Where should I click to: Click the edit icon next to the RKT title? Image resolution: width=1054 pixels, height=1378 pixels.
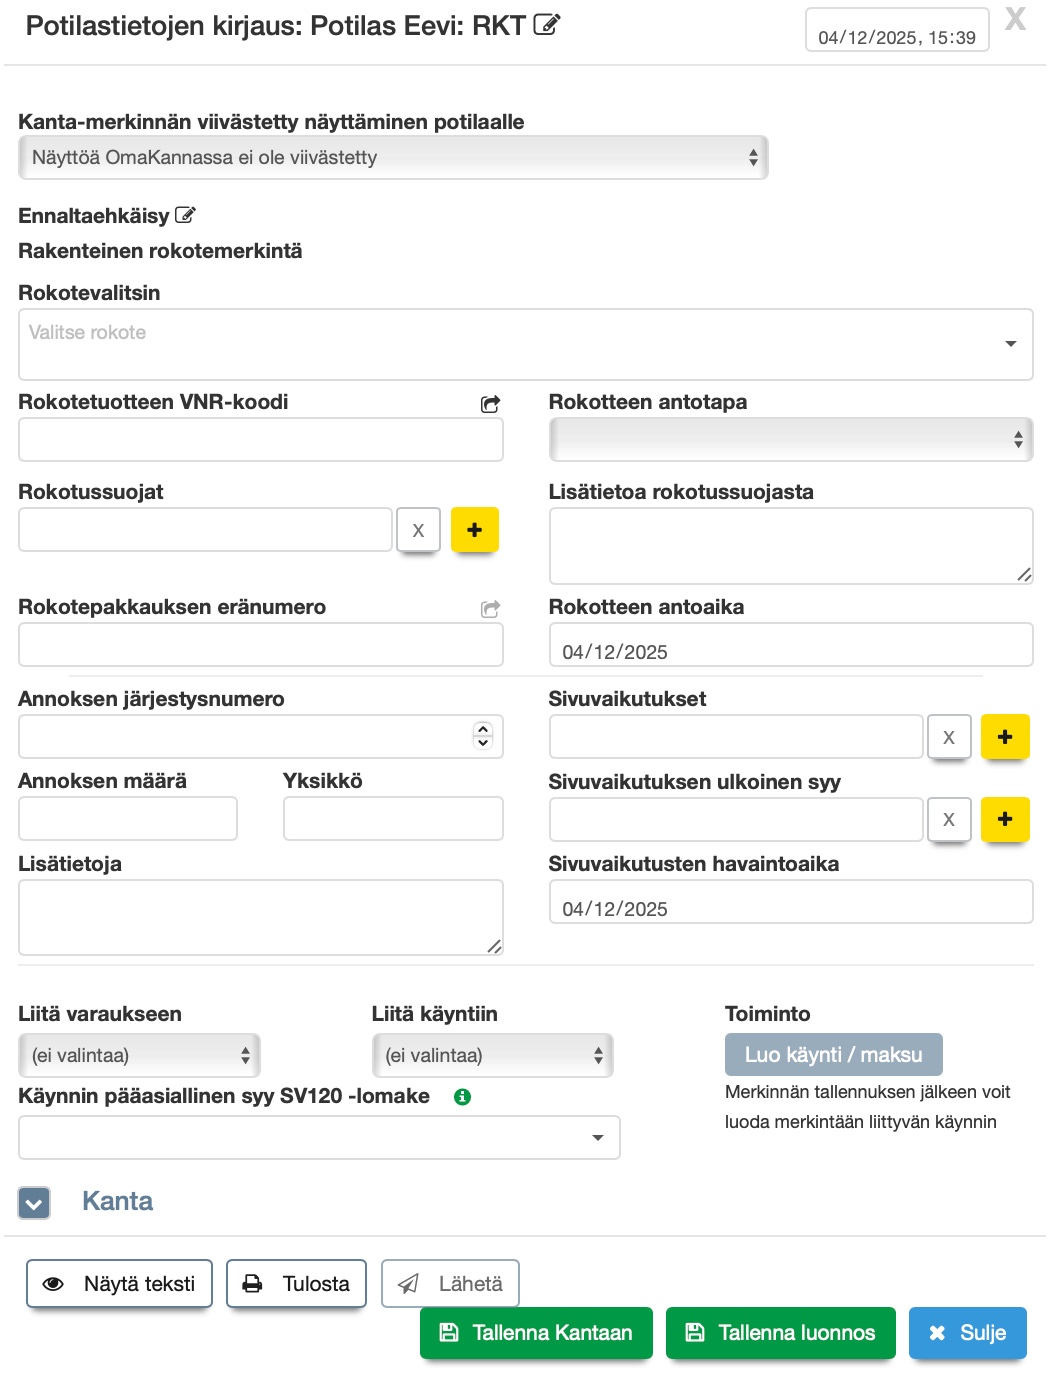tap(547, 25)
